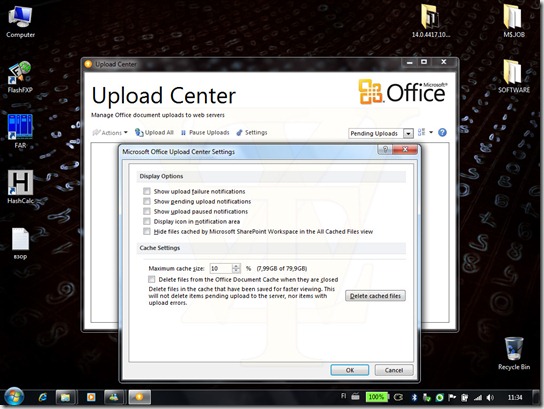
Task: Click the safely remove hardware tray icon
Action: coord(427,398)
